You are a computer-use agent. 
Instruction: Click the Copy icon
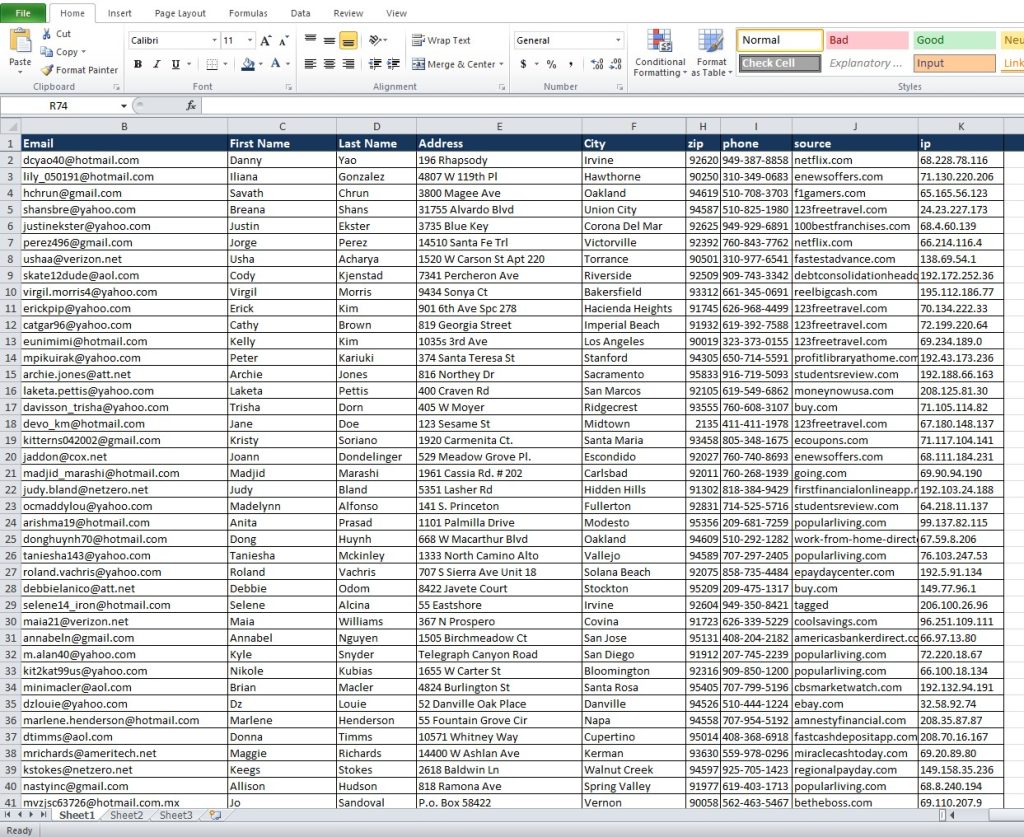[47, 52]
